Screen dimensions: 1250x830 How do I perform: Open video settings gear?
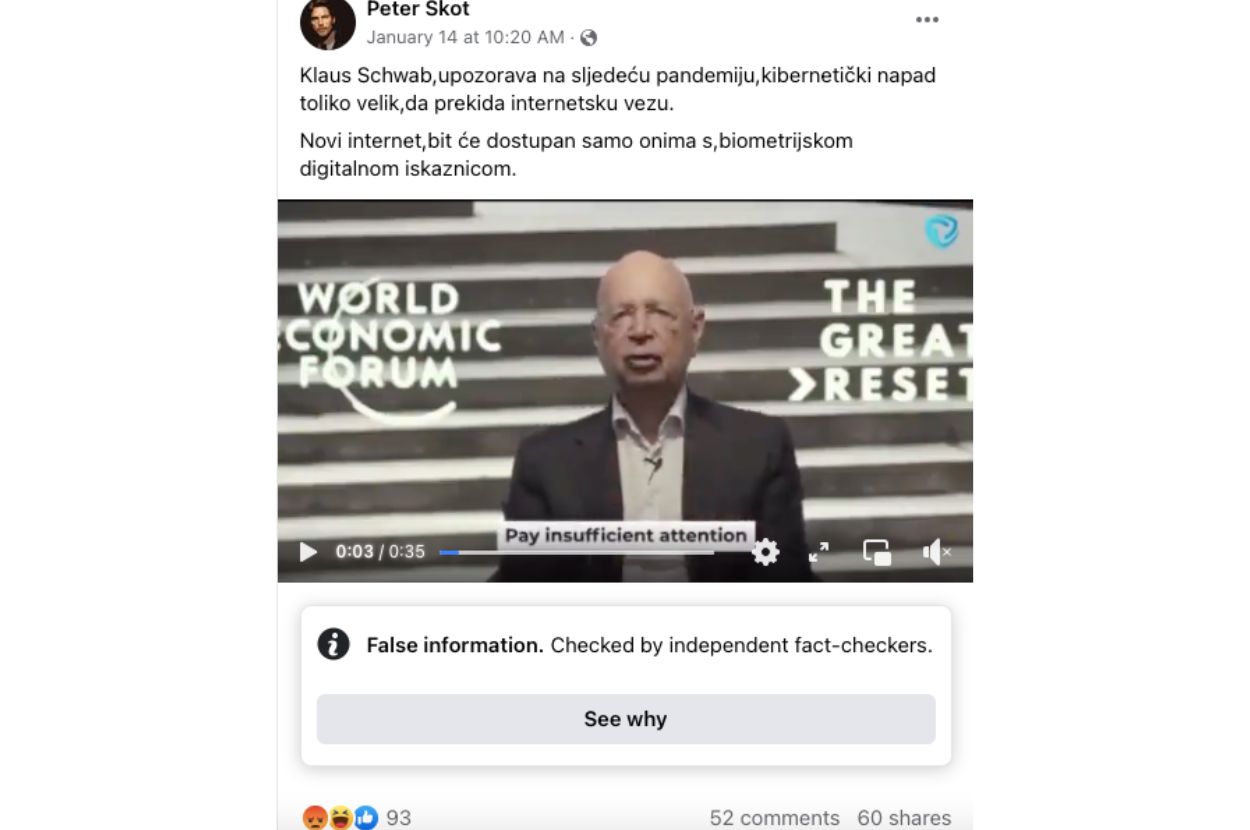point(766,552)
